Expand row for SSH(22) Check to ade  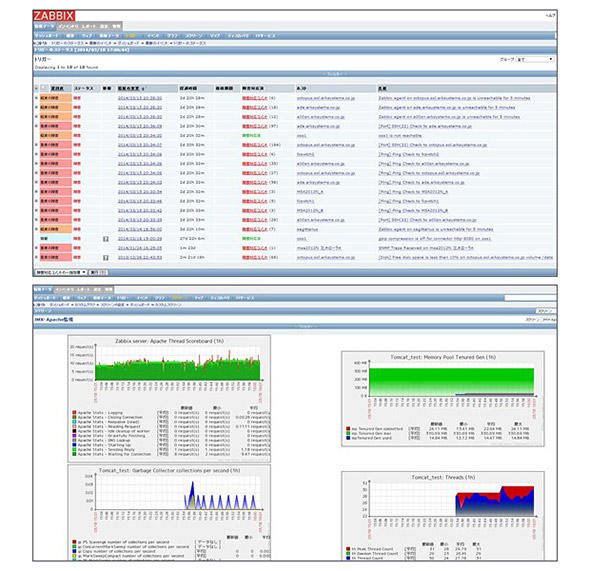(x=36, y=126)
